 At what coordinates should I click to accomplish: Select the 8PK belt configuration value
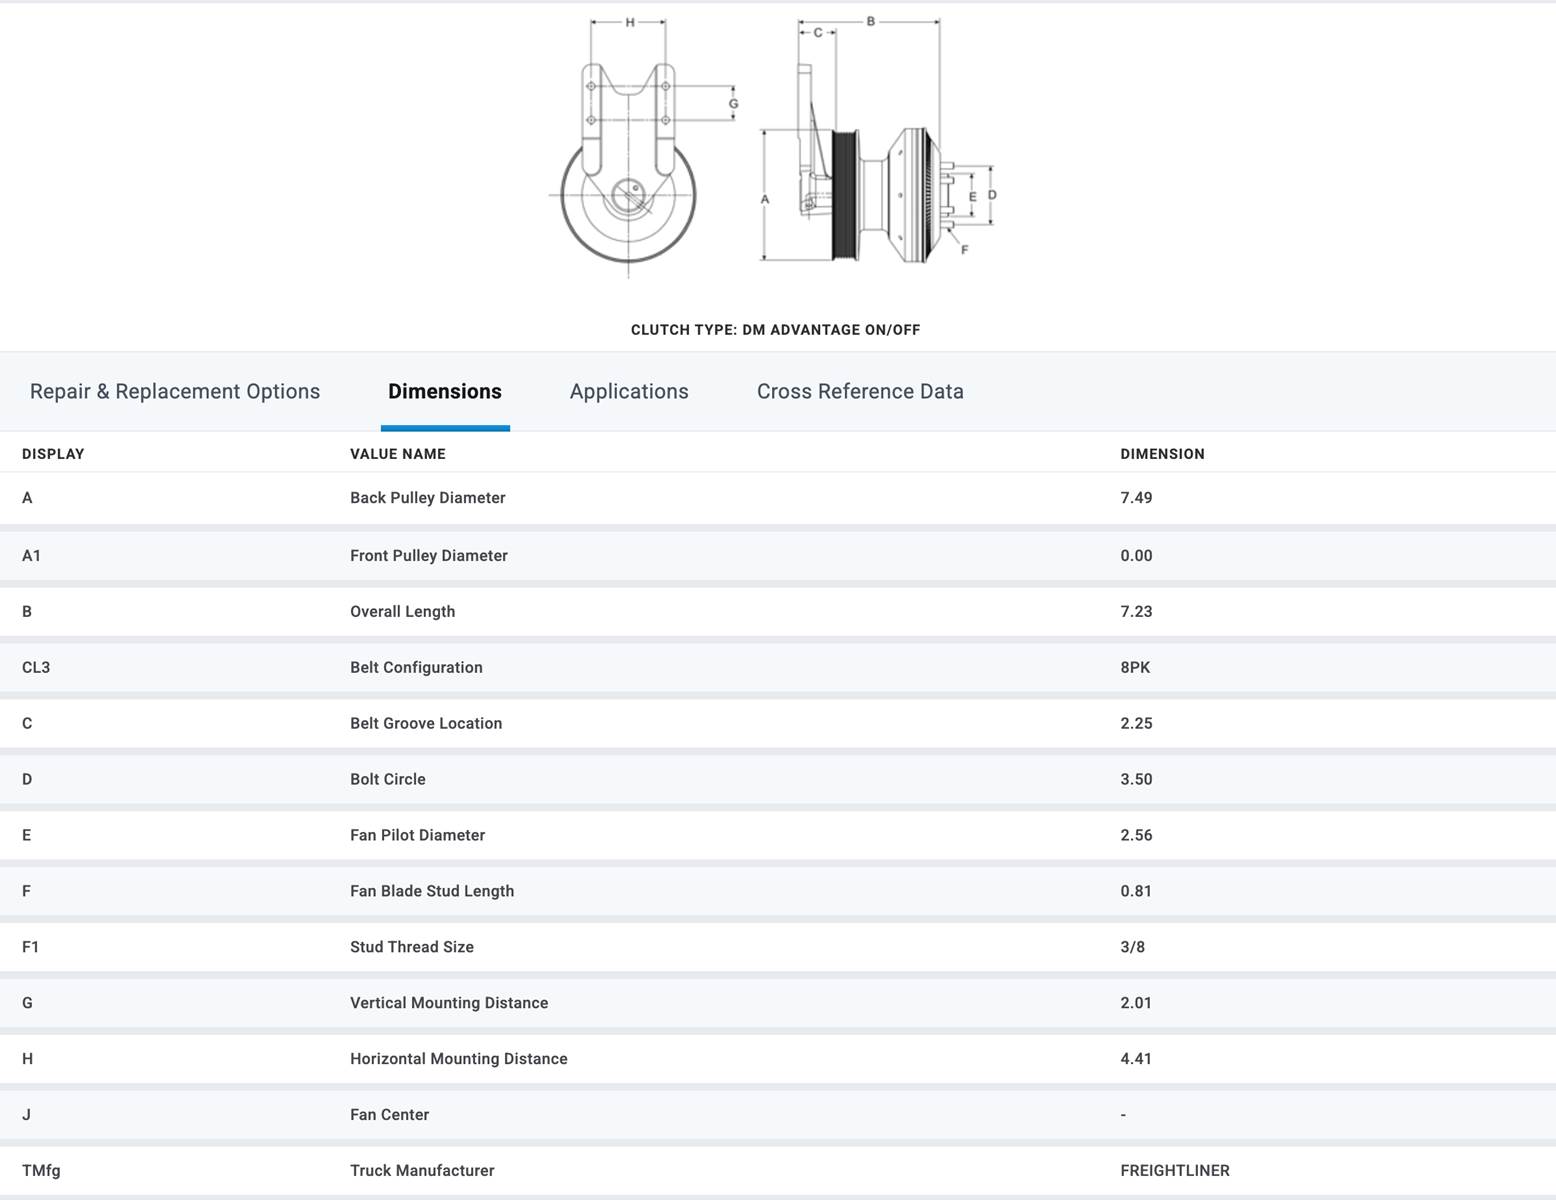pos(1135,668)
